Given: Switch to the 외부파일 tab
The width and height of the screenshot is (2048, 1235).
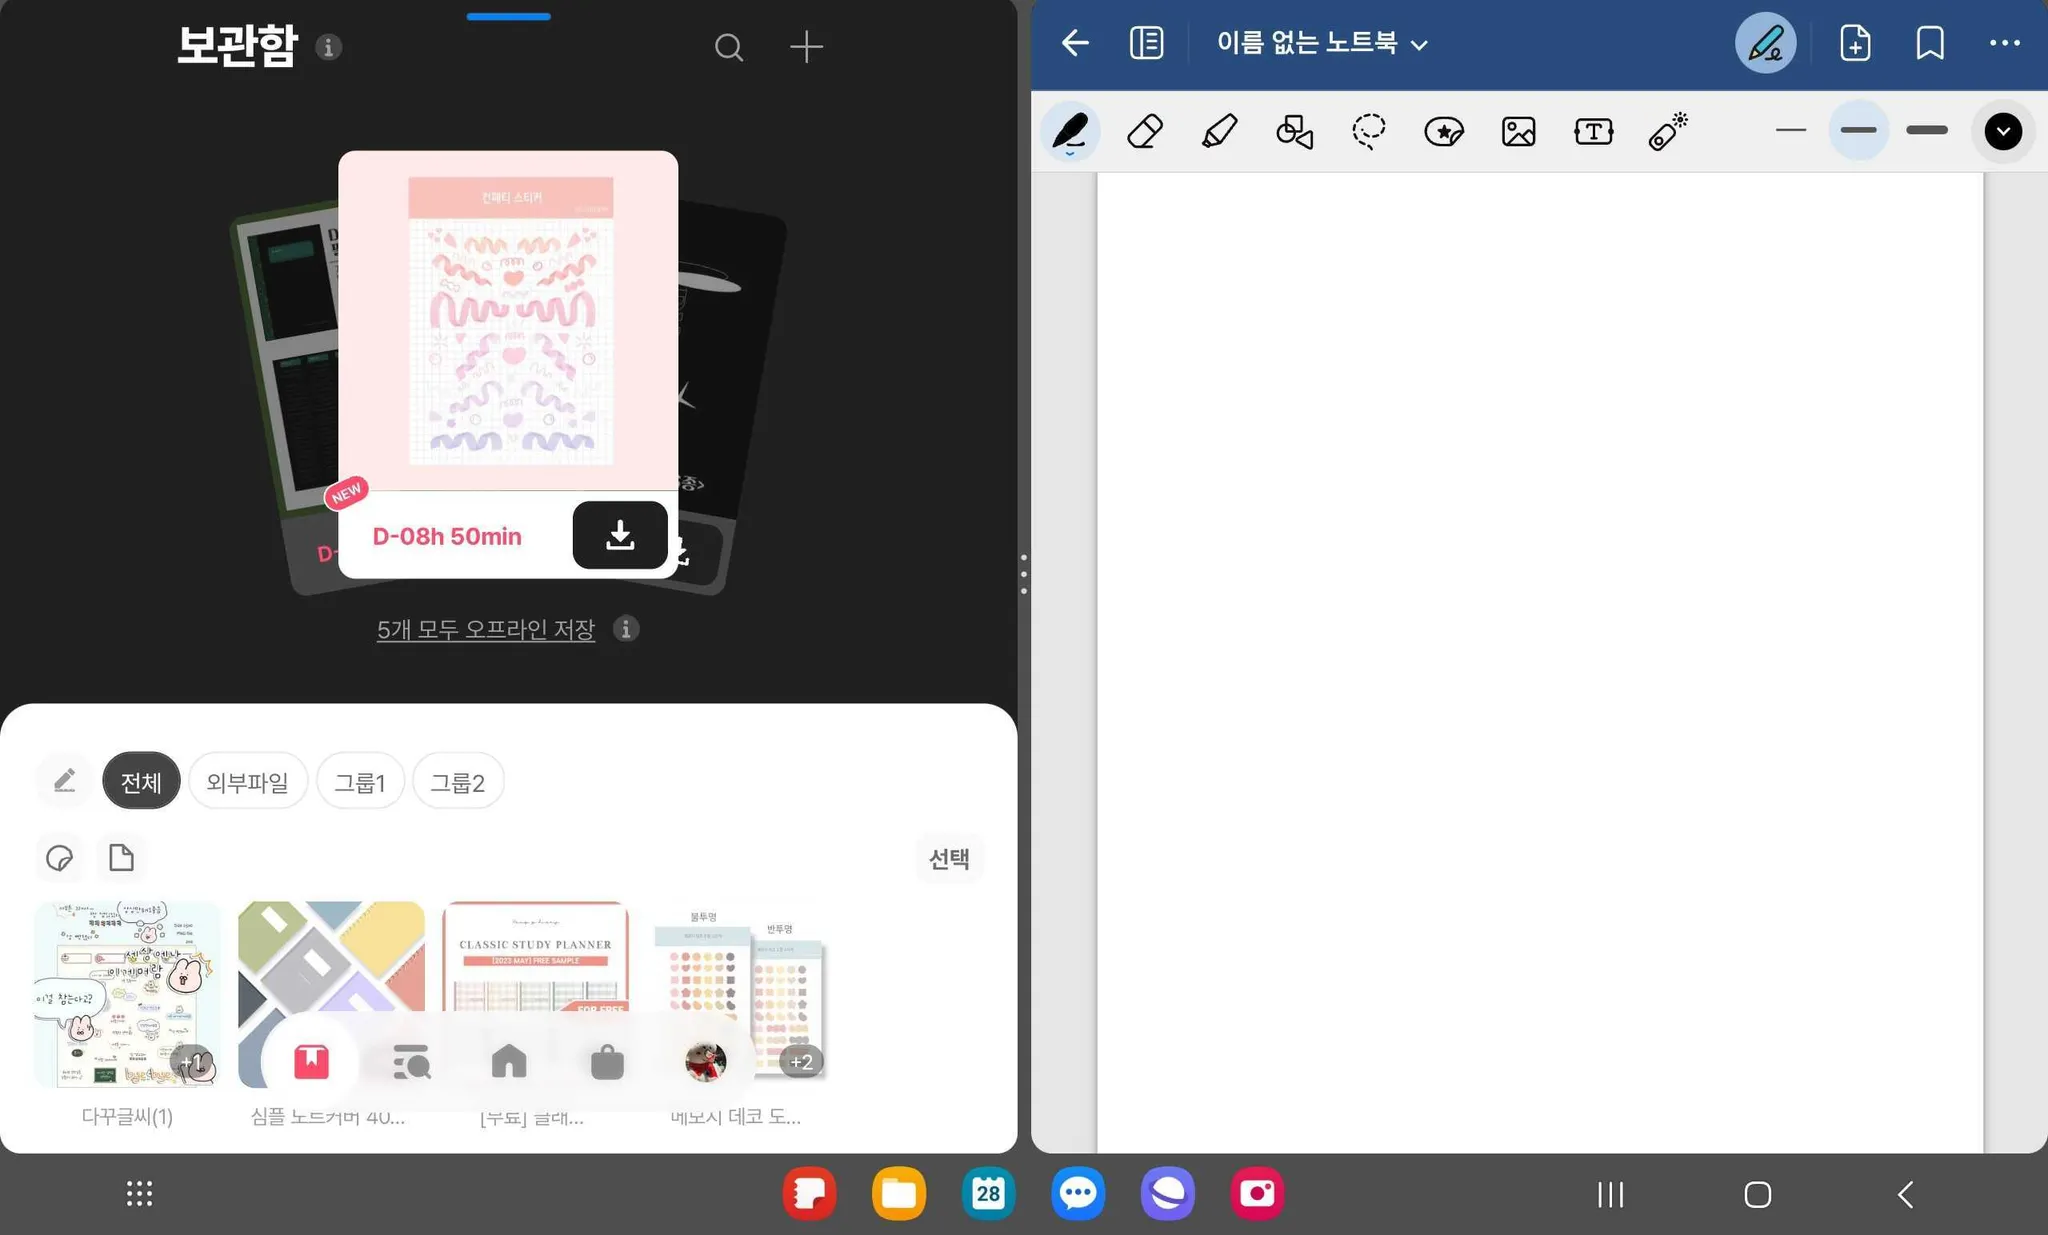Looking at the screenshot, I should [x=247, y=781].
